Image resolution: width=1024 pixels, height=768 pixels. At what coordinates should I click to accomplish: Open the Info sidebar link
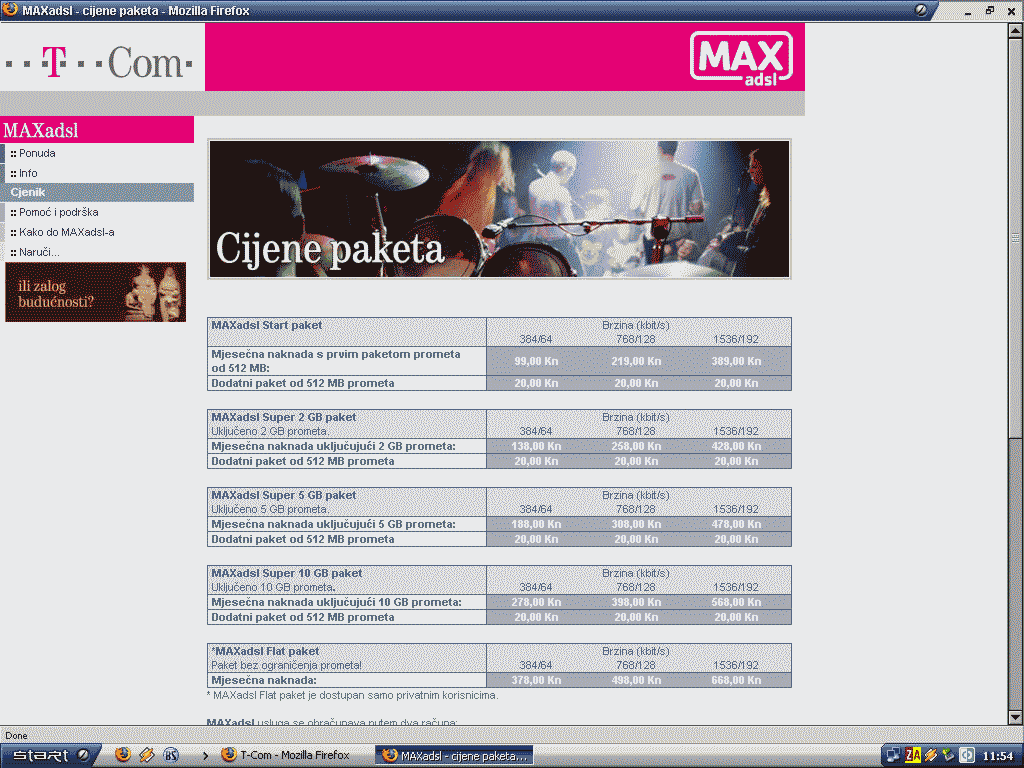pyautogui.click(x=28, y=173)
